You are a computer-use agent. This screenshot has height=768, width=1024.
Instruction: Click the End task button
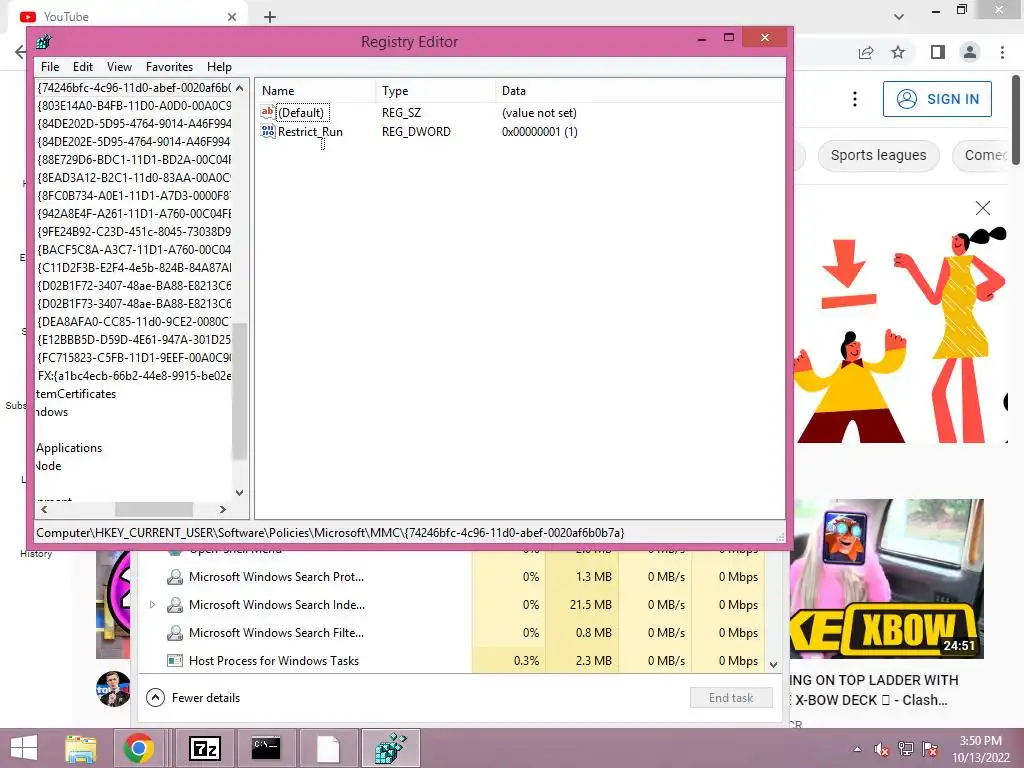tap(731, 698)
